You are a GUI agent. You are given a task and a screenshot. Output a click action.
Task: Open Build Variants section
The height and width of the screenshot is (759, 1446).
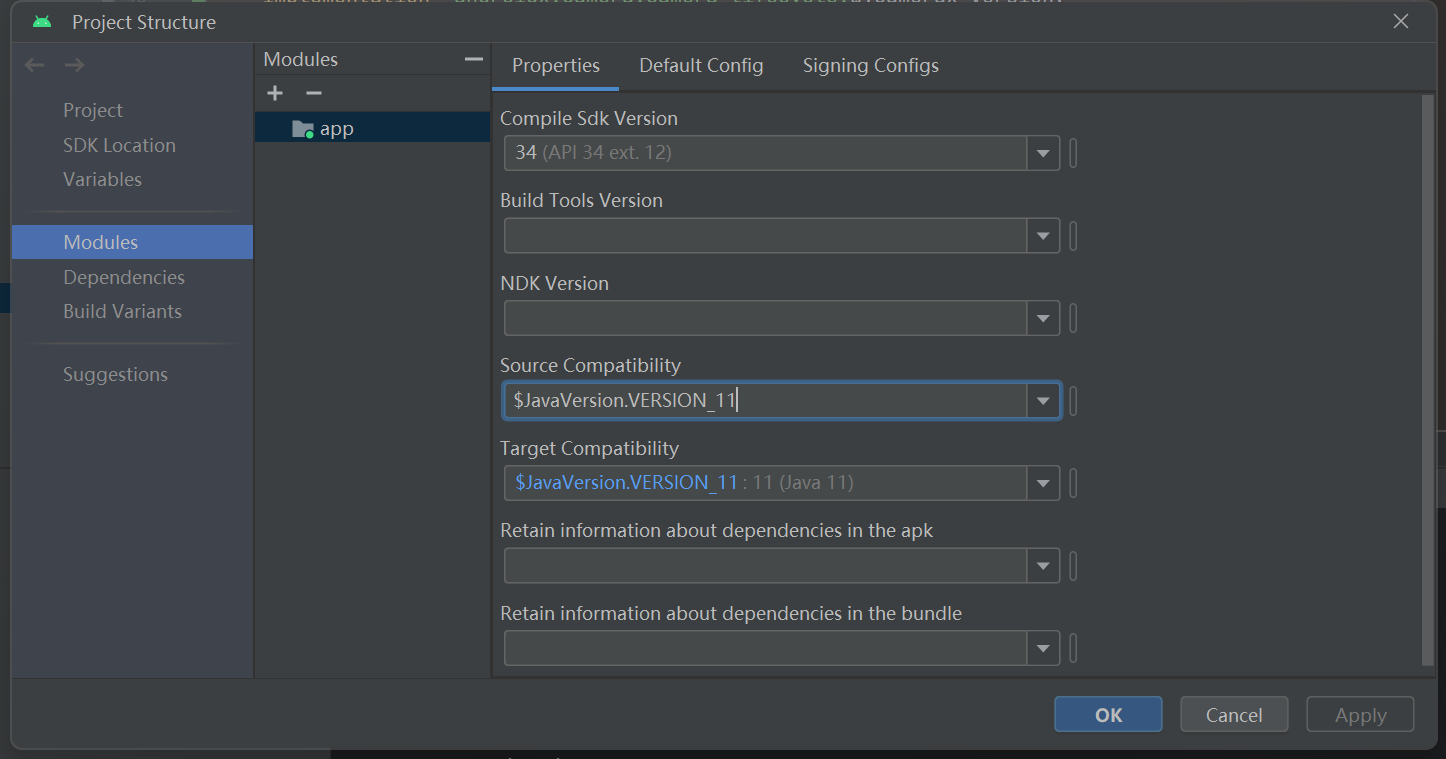tap(122, 311)
